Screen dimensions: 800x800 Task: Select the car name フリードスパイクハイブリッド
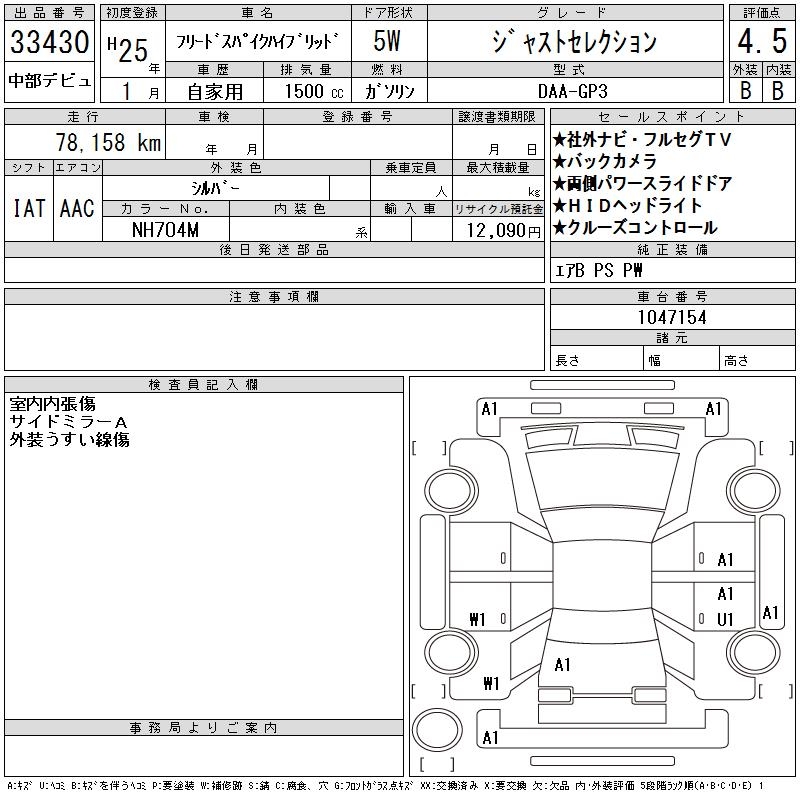click(258, 41)
